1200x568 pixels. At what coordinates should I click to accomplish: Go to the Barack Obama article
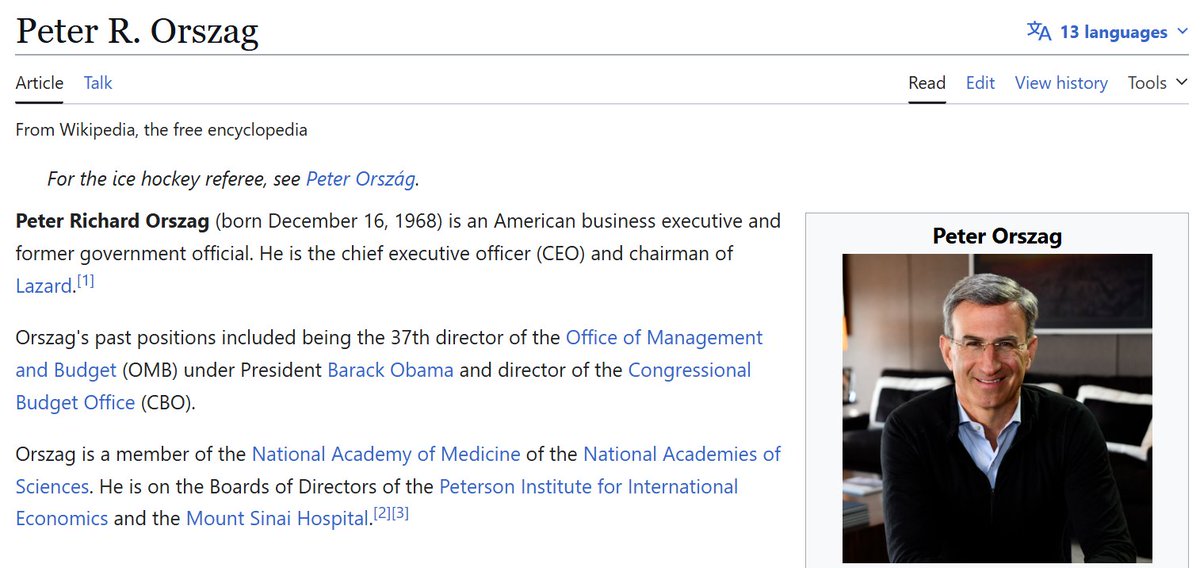click(390, 370)
